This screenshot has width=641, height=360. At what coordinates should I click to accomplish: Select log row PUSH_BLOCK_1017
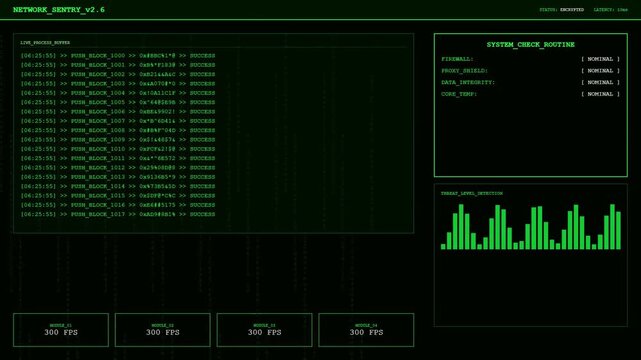(x=118, y=214)
